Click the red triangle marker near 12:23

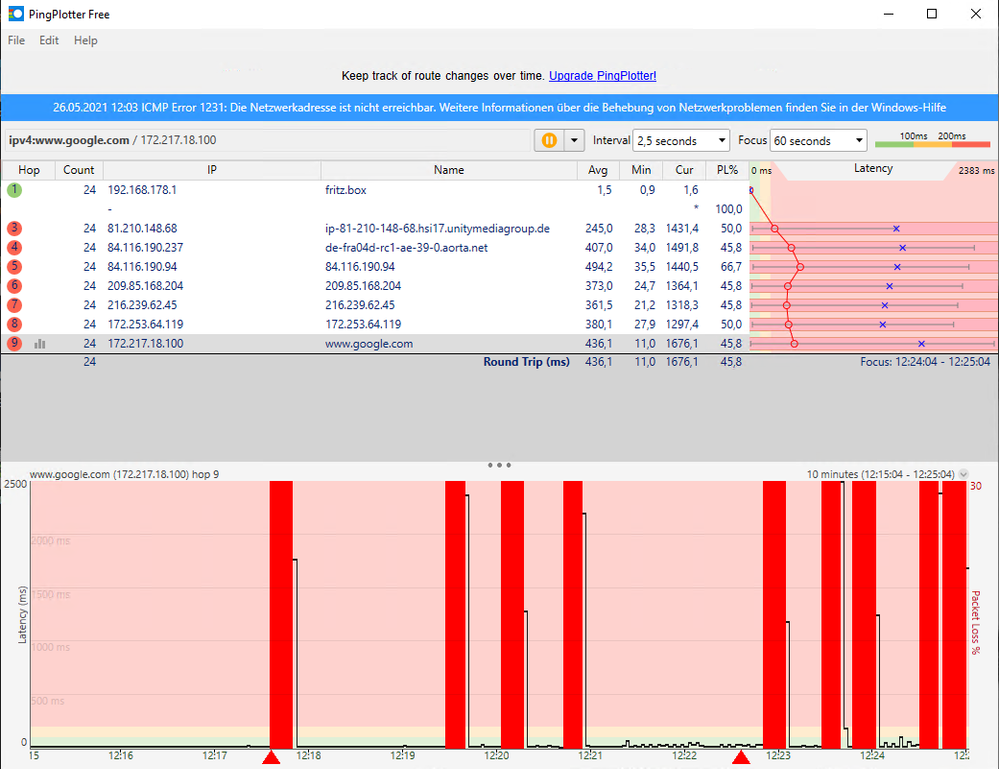point(740,757)
